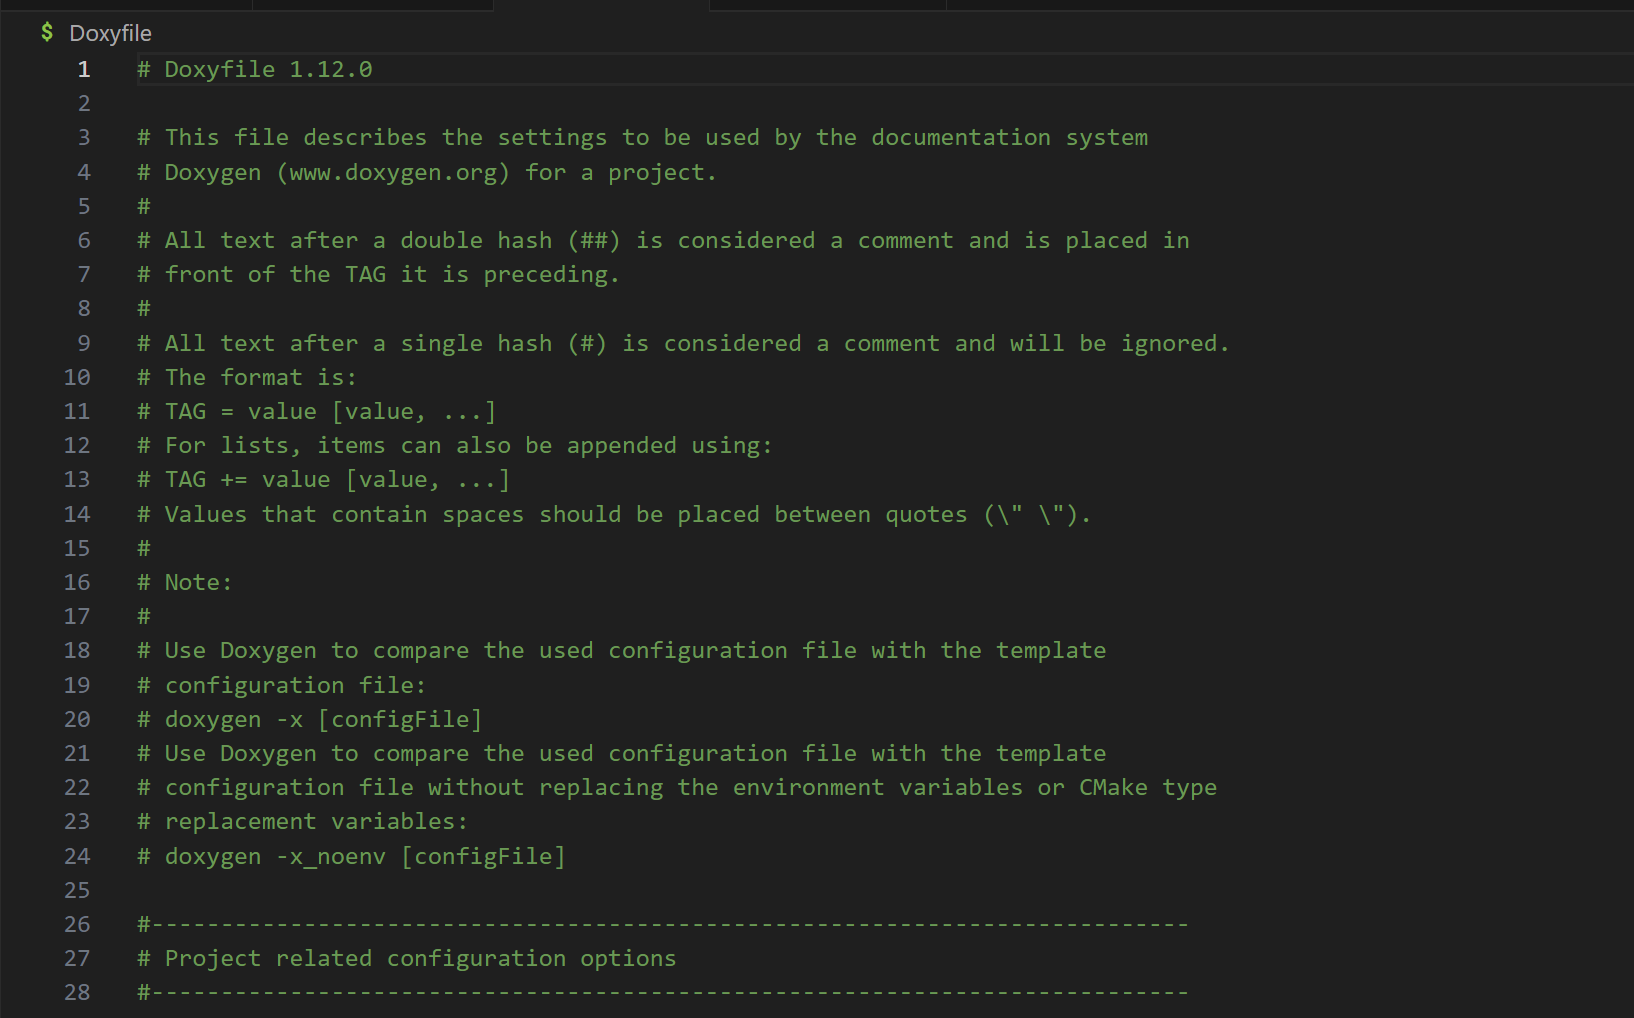Click the green dollar file icon
Image resolution: width=1634 pixels, height=1018 pixels.
(x=47, y=33)
